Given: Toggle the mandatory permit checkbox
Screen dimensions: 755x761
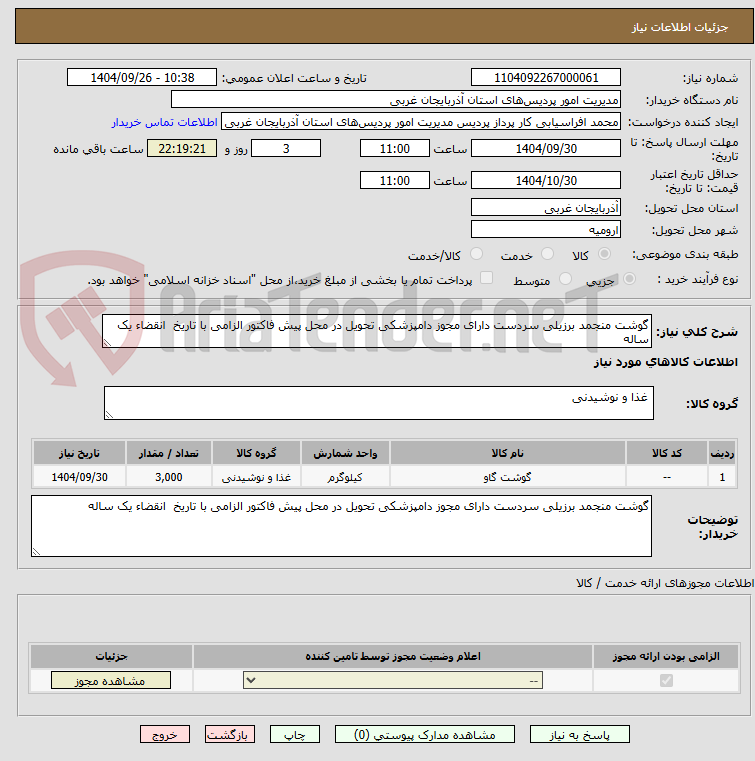Looking at the screenshot, I should (x=666, y=680).
